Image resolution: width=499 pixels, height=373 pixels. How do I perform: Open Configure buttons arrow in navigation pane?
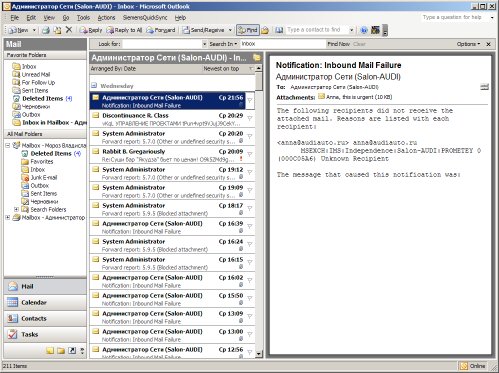(82, 350)
